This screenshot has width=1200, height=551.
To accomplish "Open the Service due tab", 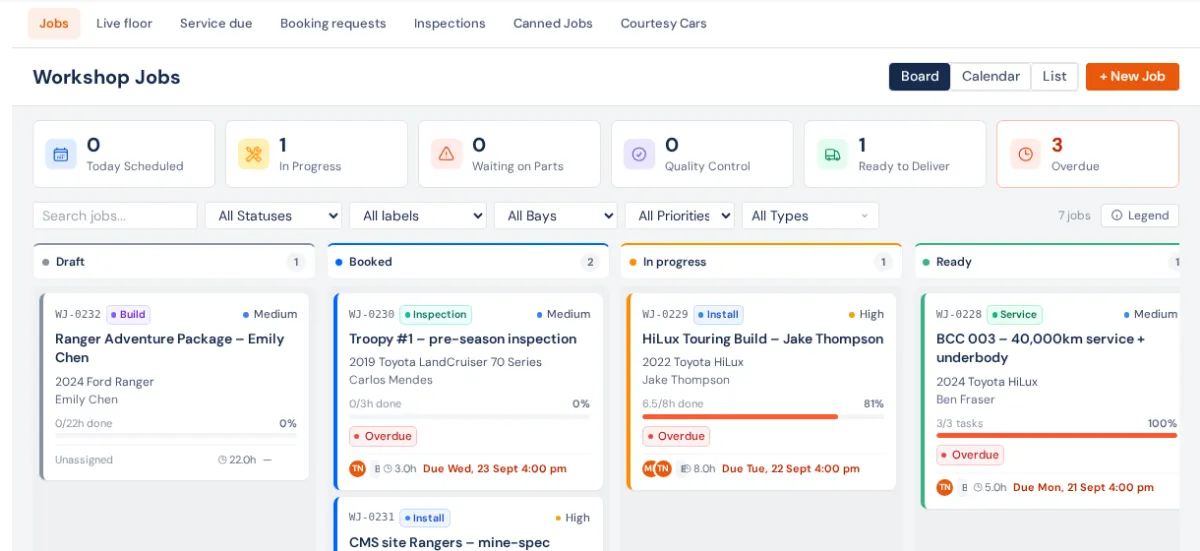I will tap(216, 23).
